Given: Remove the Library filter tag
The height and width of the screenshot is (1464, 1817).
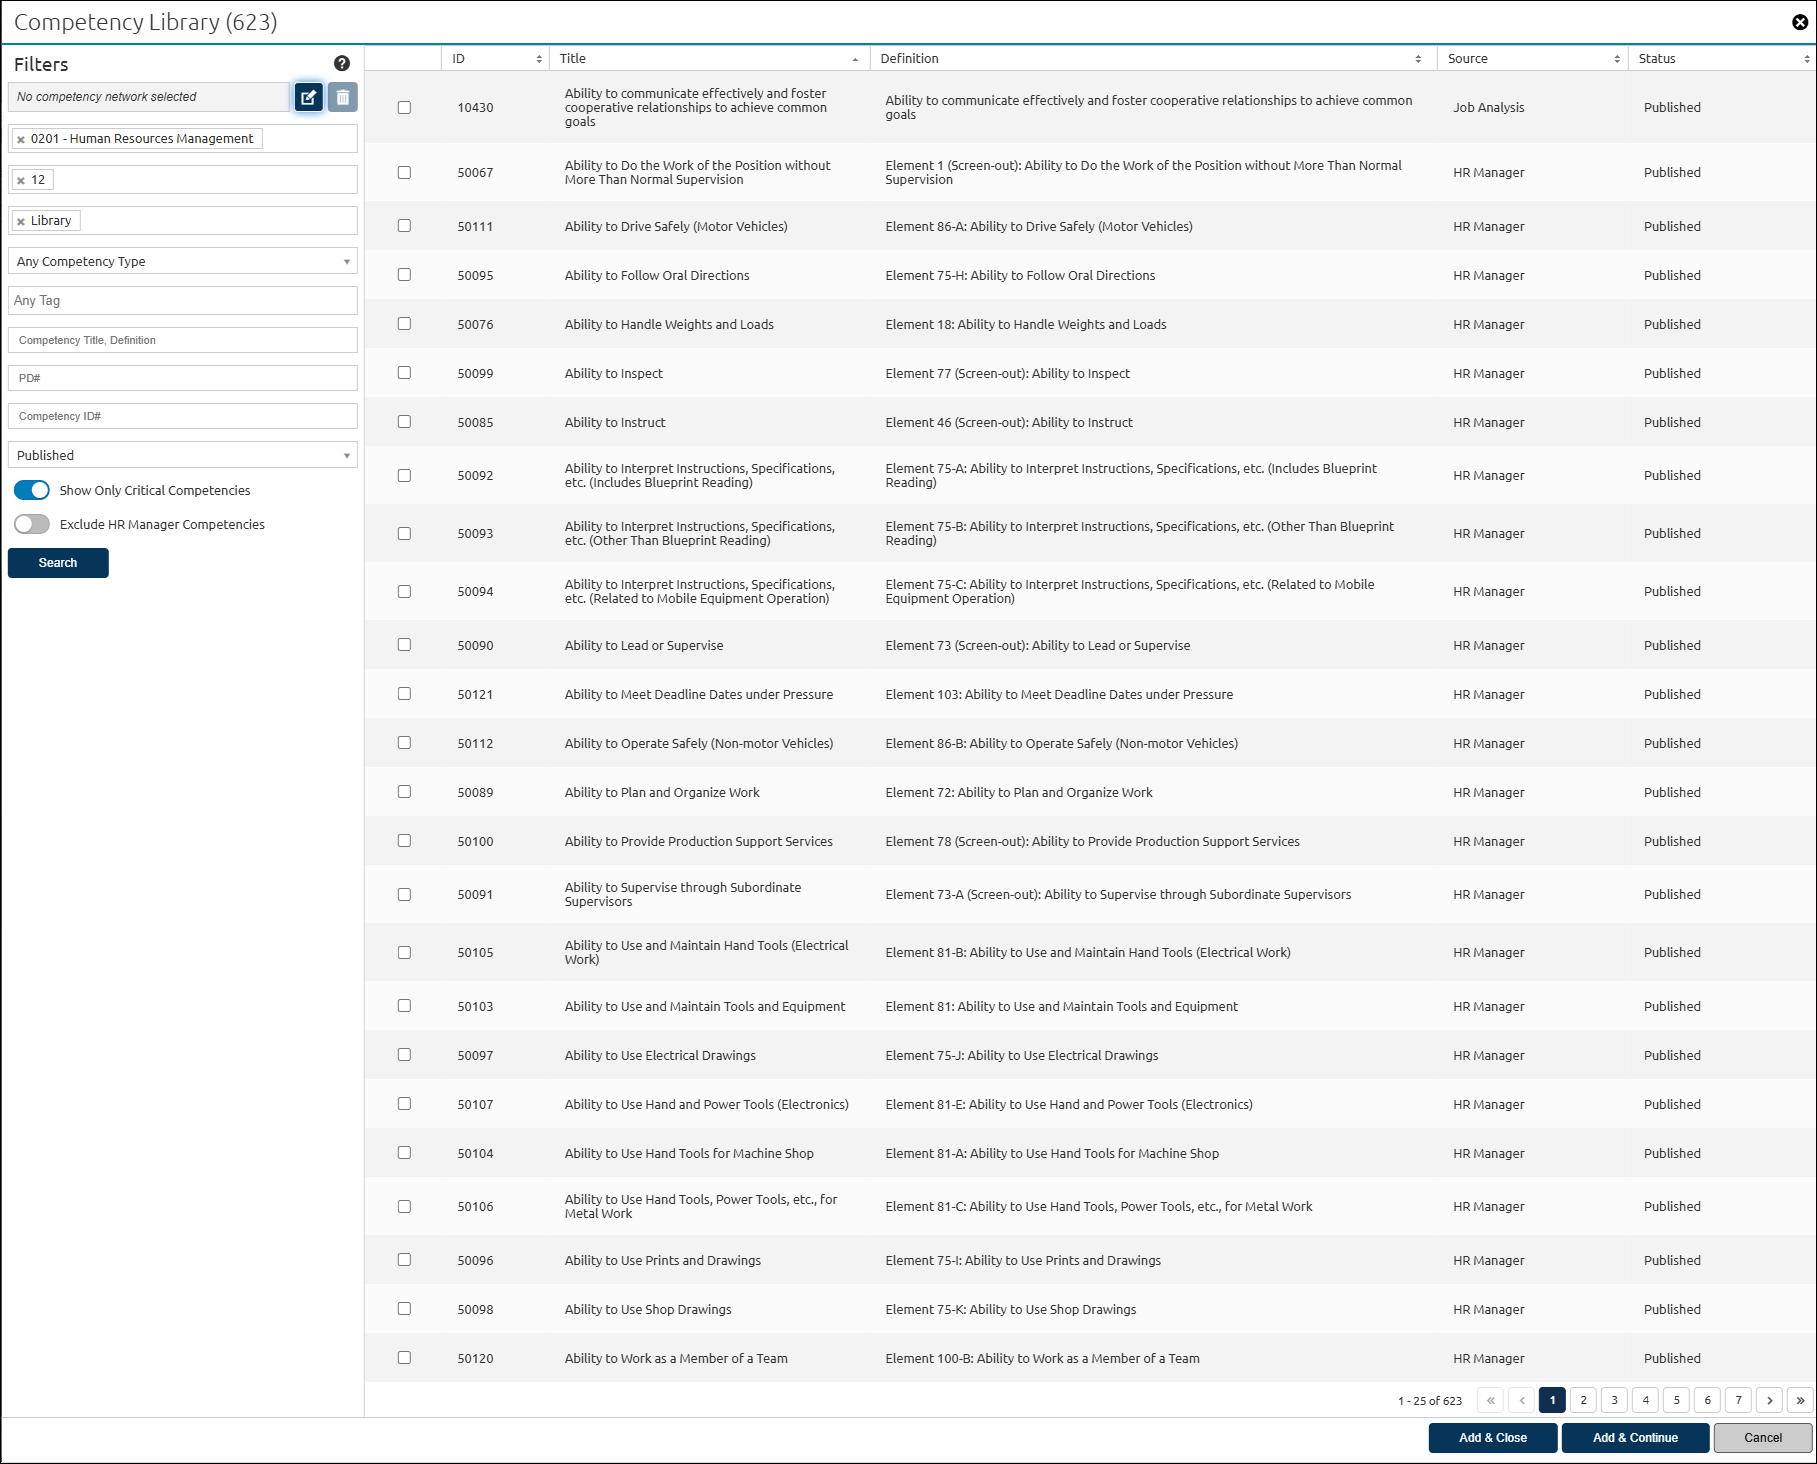Looking at the screenshot, I should click(21, 222).
